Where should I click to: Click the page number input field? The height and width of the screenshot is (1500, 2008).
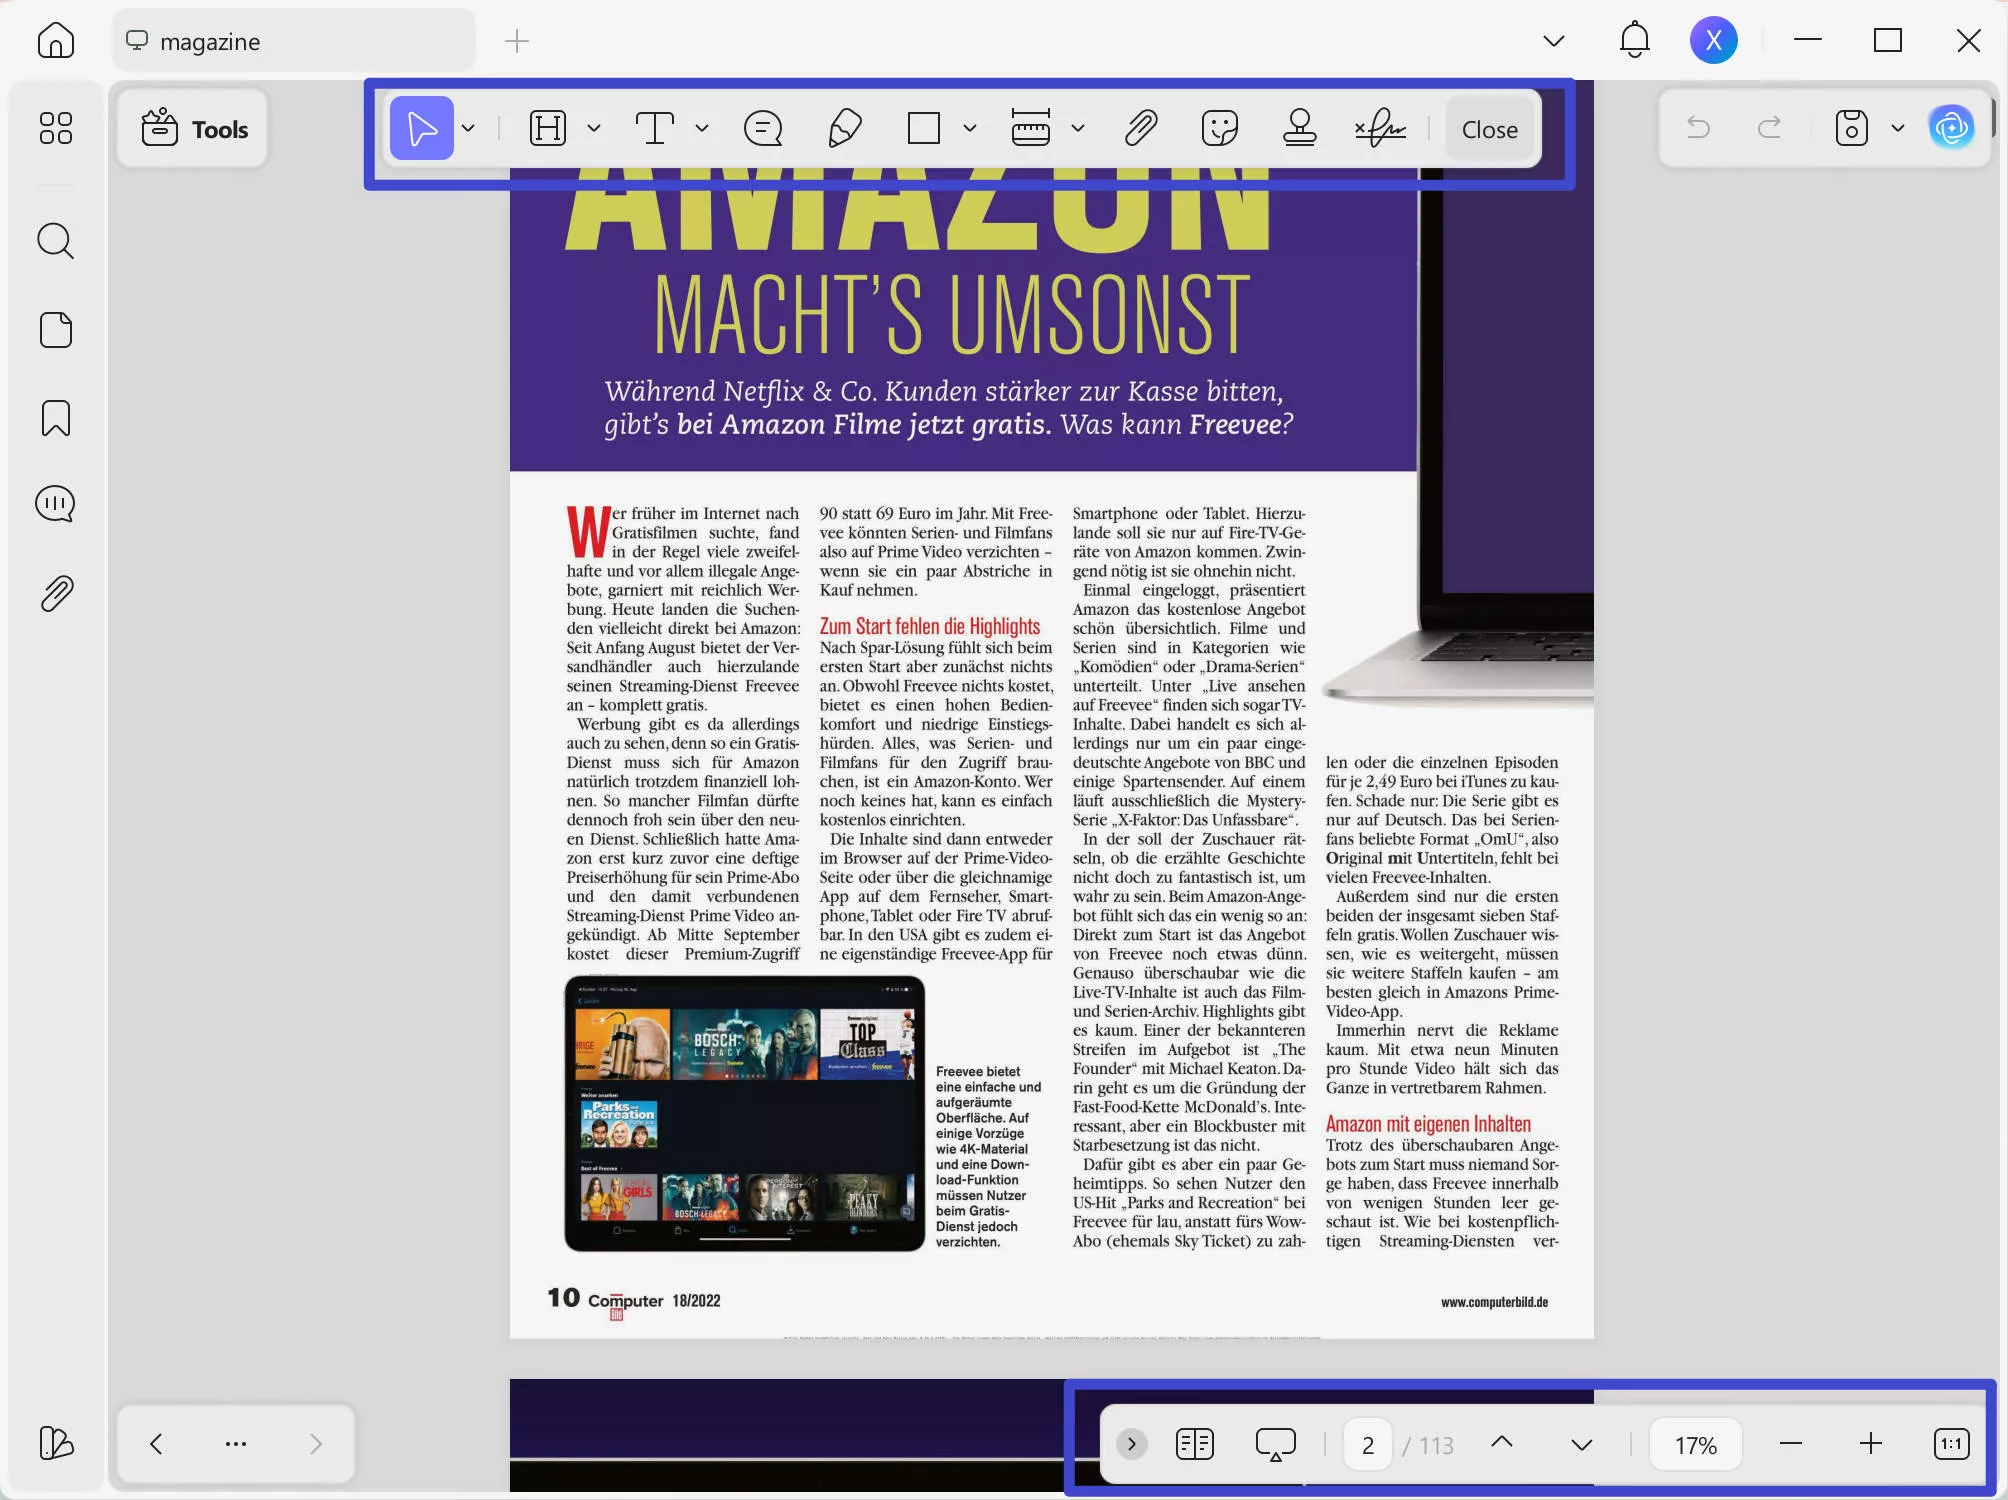[1367, 1445]
